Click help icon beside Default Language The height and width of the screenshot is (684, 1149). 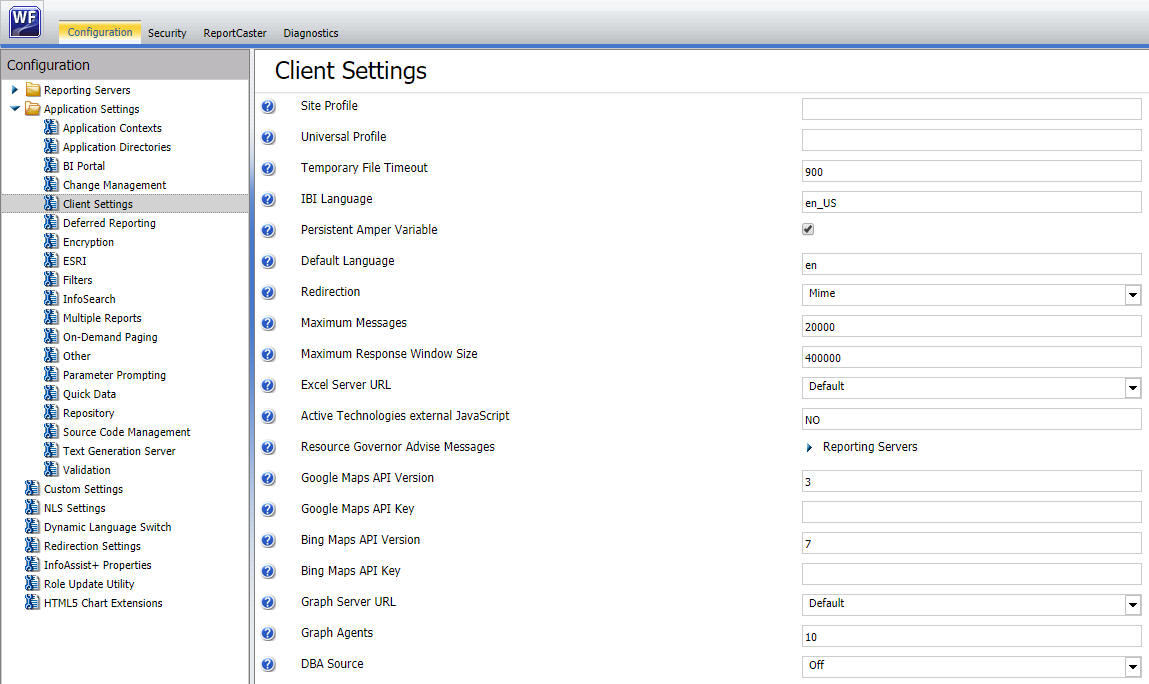tap(269, 261)
